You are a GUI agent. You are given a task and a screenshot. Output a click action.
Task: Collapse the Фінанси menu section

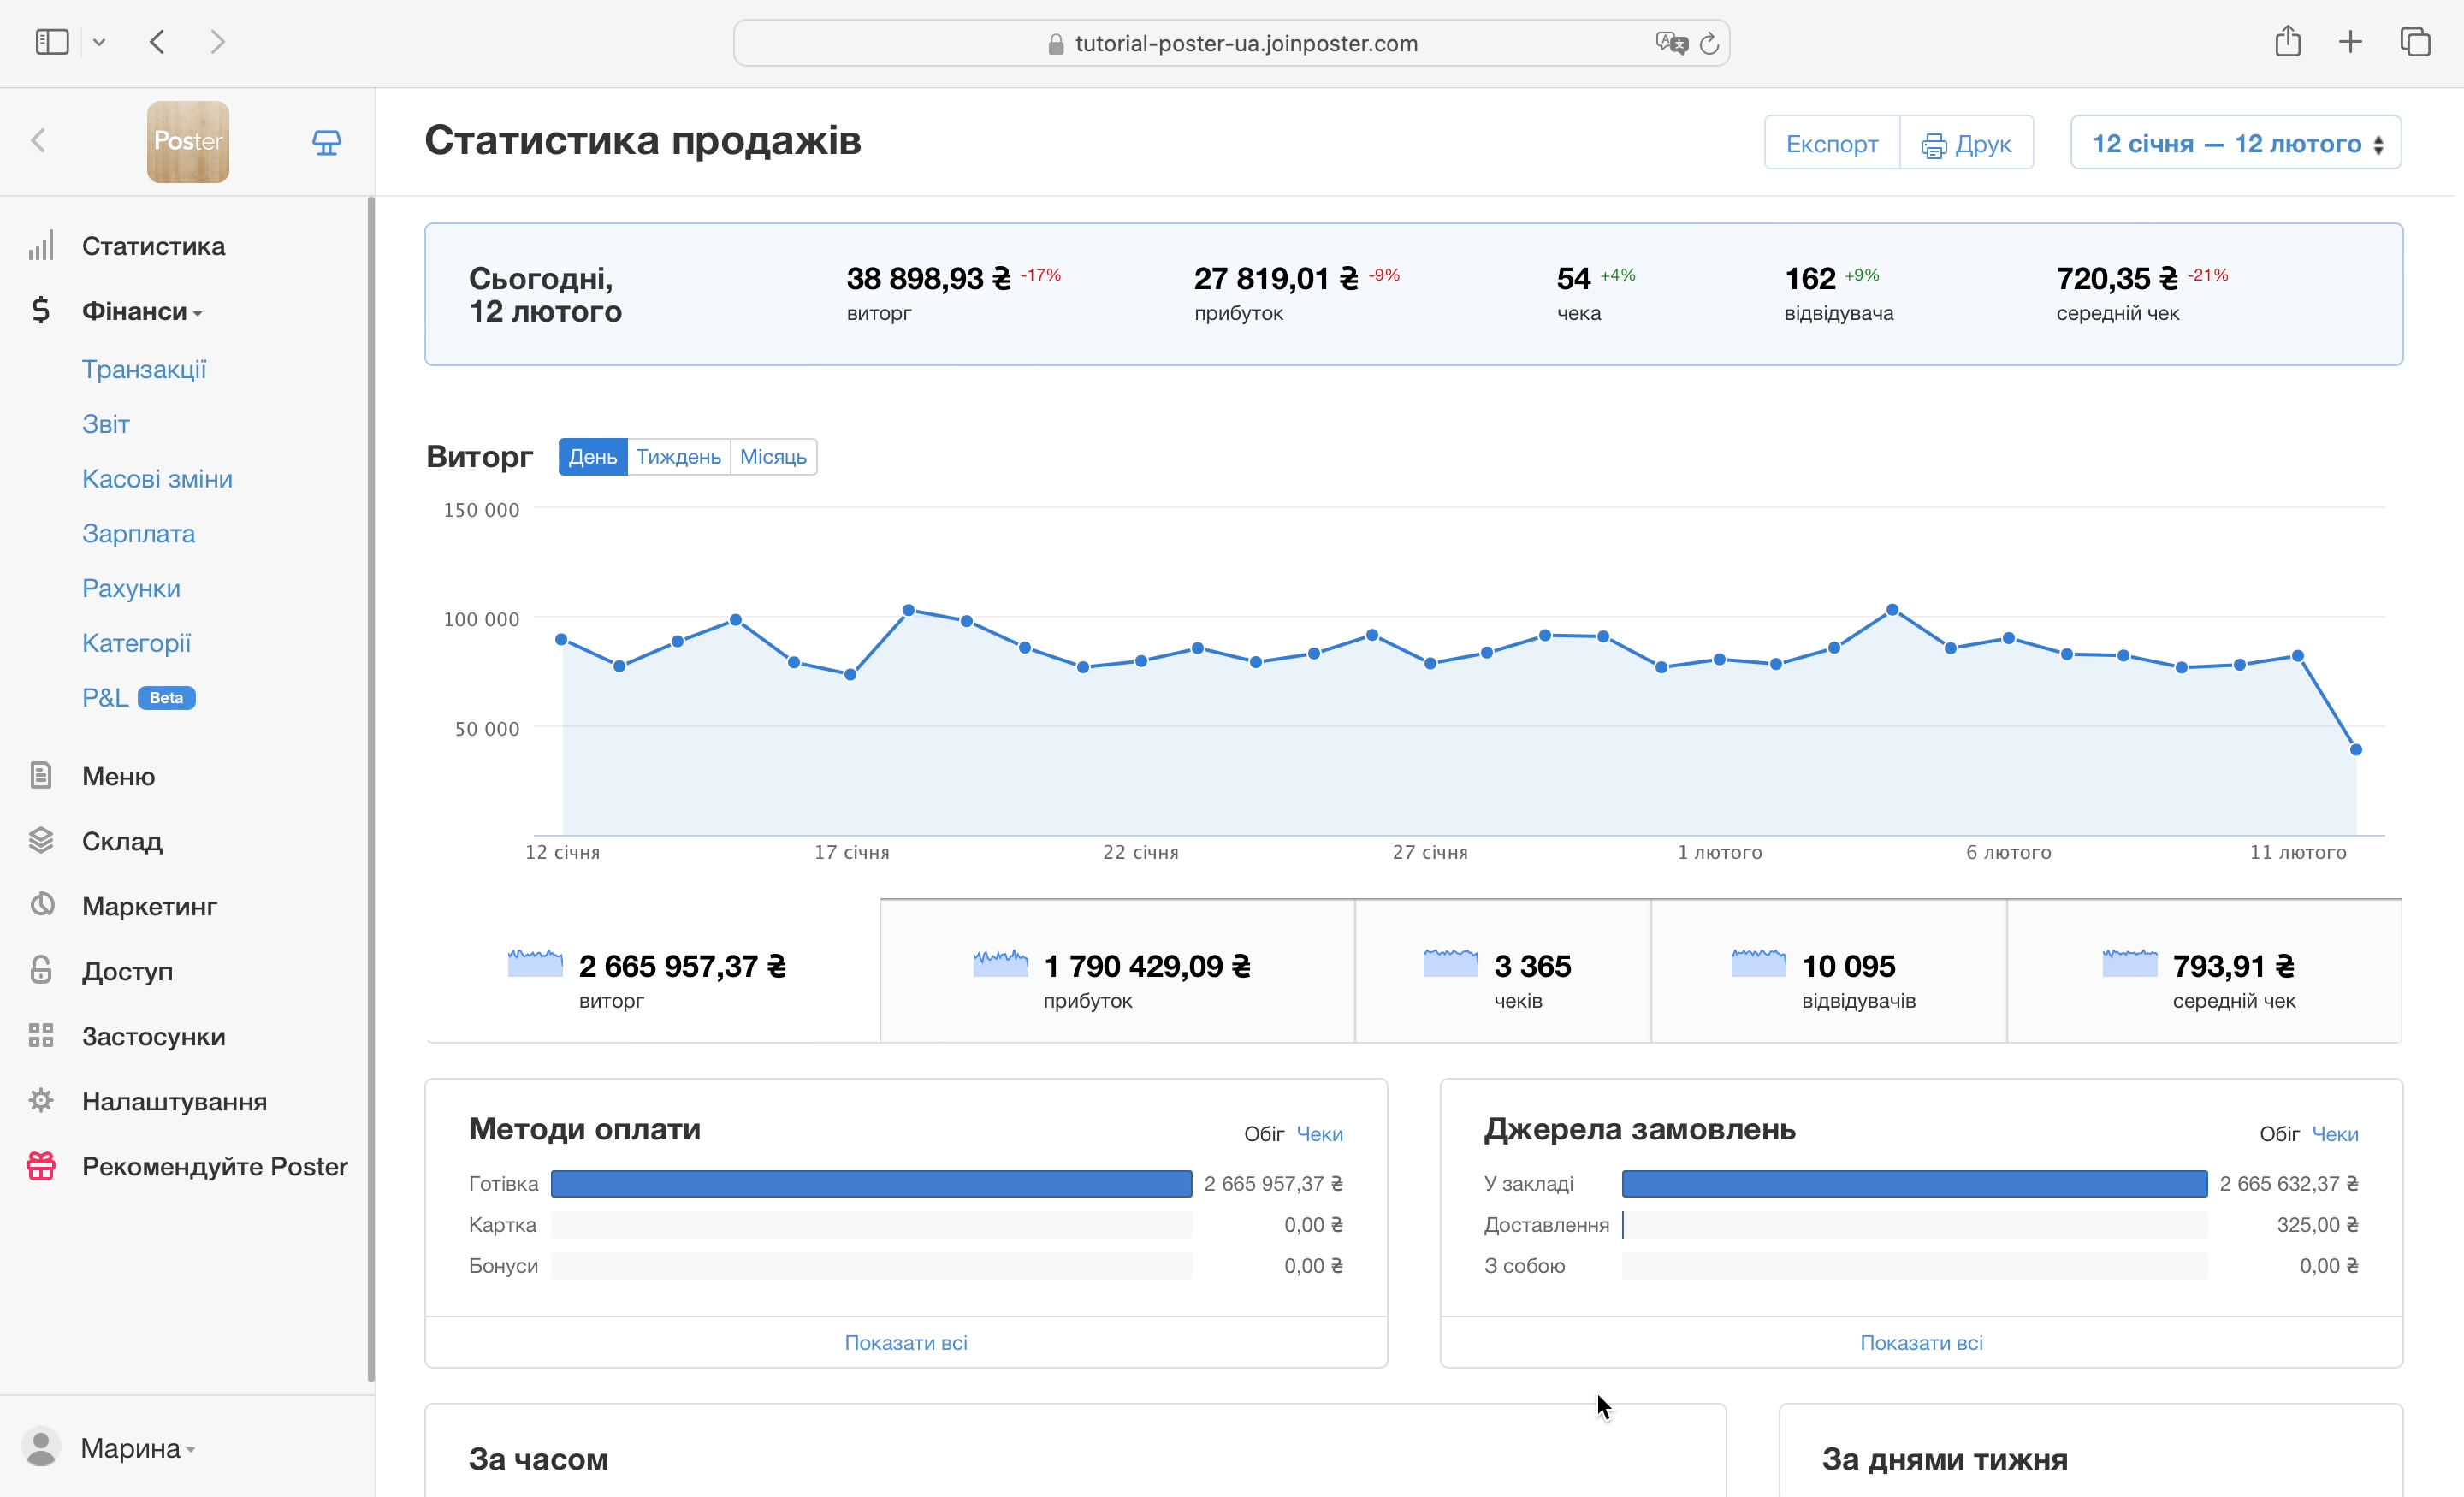pyautogui.click(x=142, y=311)
